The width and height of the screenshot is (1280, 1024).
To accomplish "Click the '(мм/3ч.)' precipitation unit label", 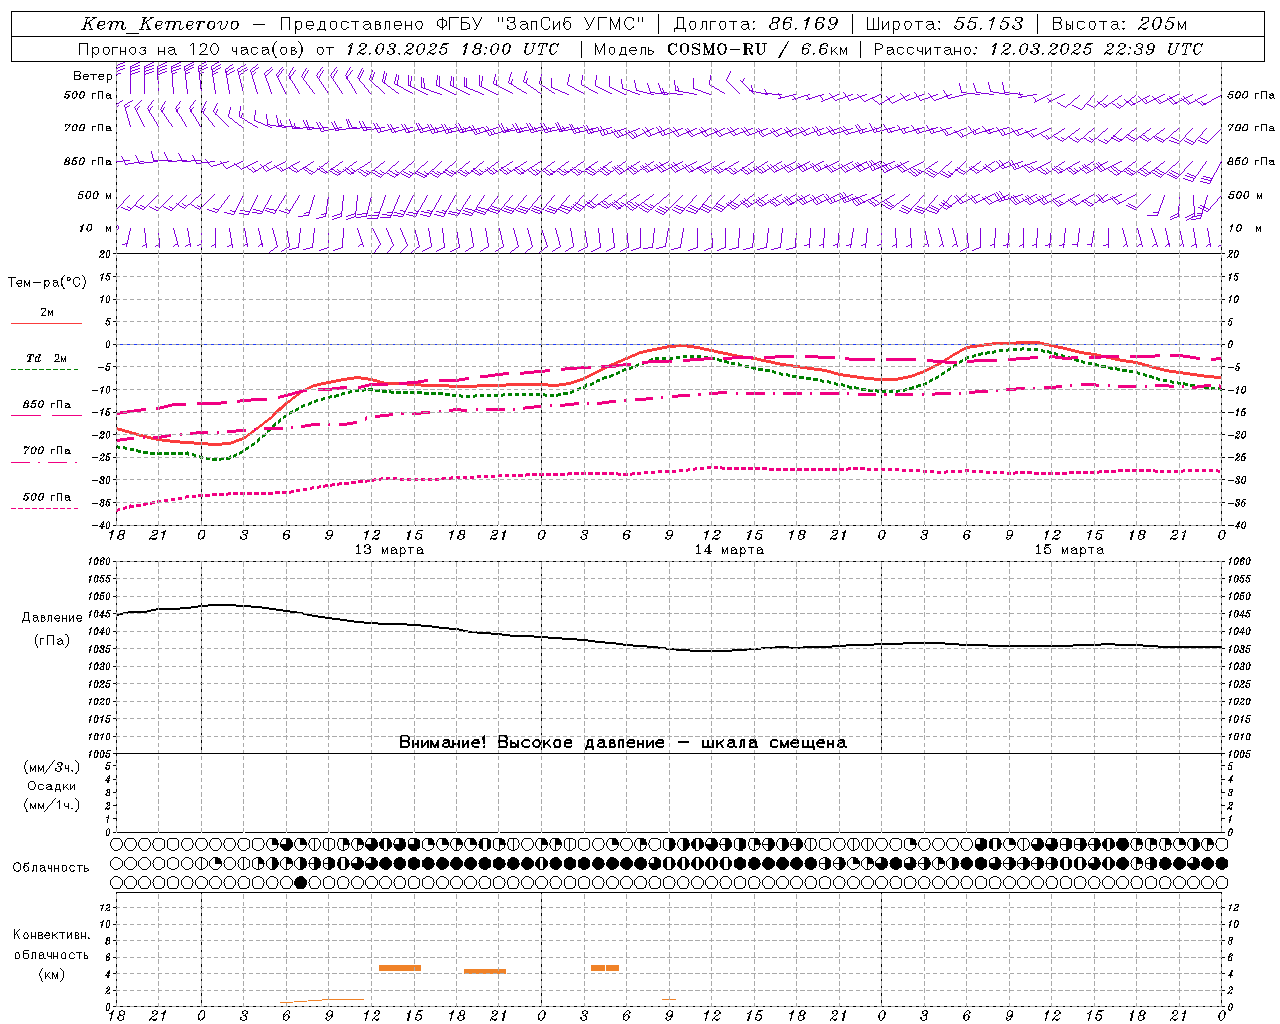I will click(x=52, y=767).
